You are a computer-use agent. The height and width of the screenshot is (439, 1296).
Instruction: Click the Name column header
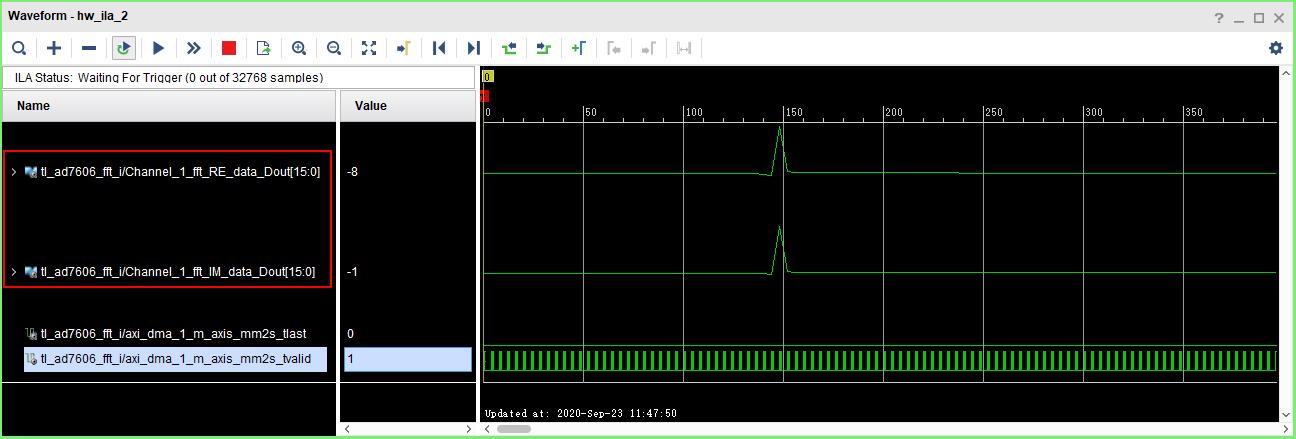click(34, 106)
